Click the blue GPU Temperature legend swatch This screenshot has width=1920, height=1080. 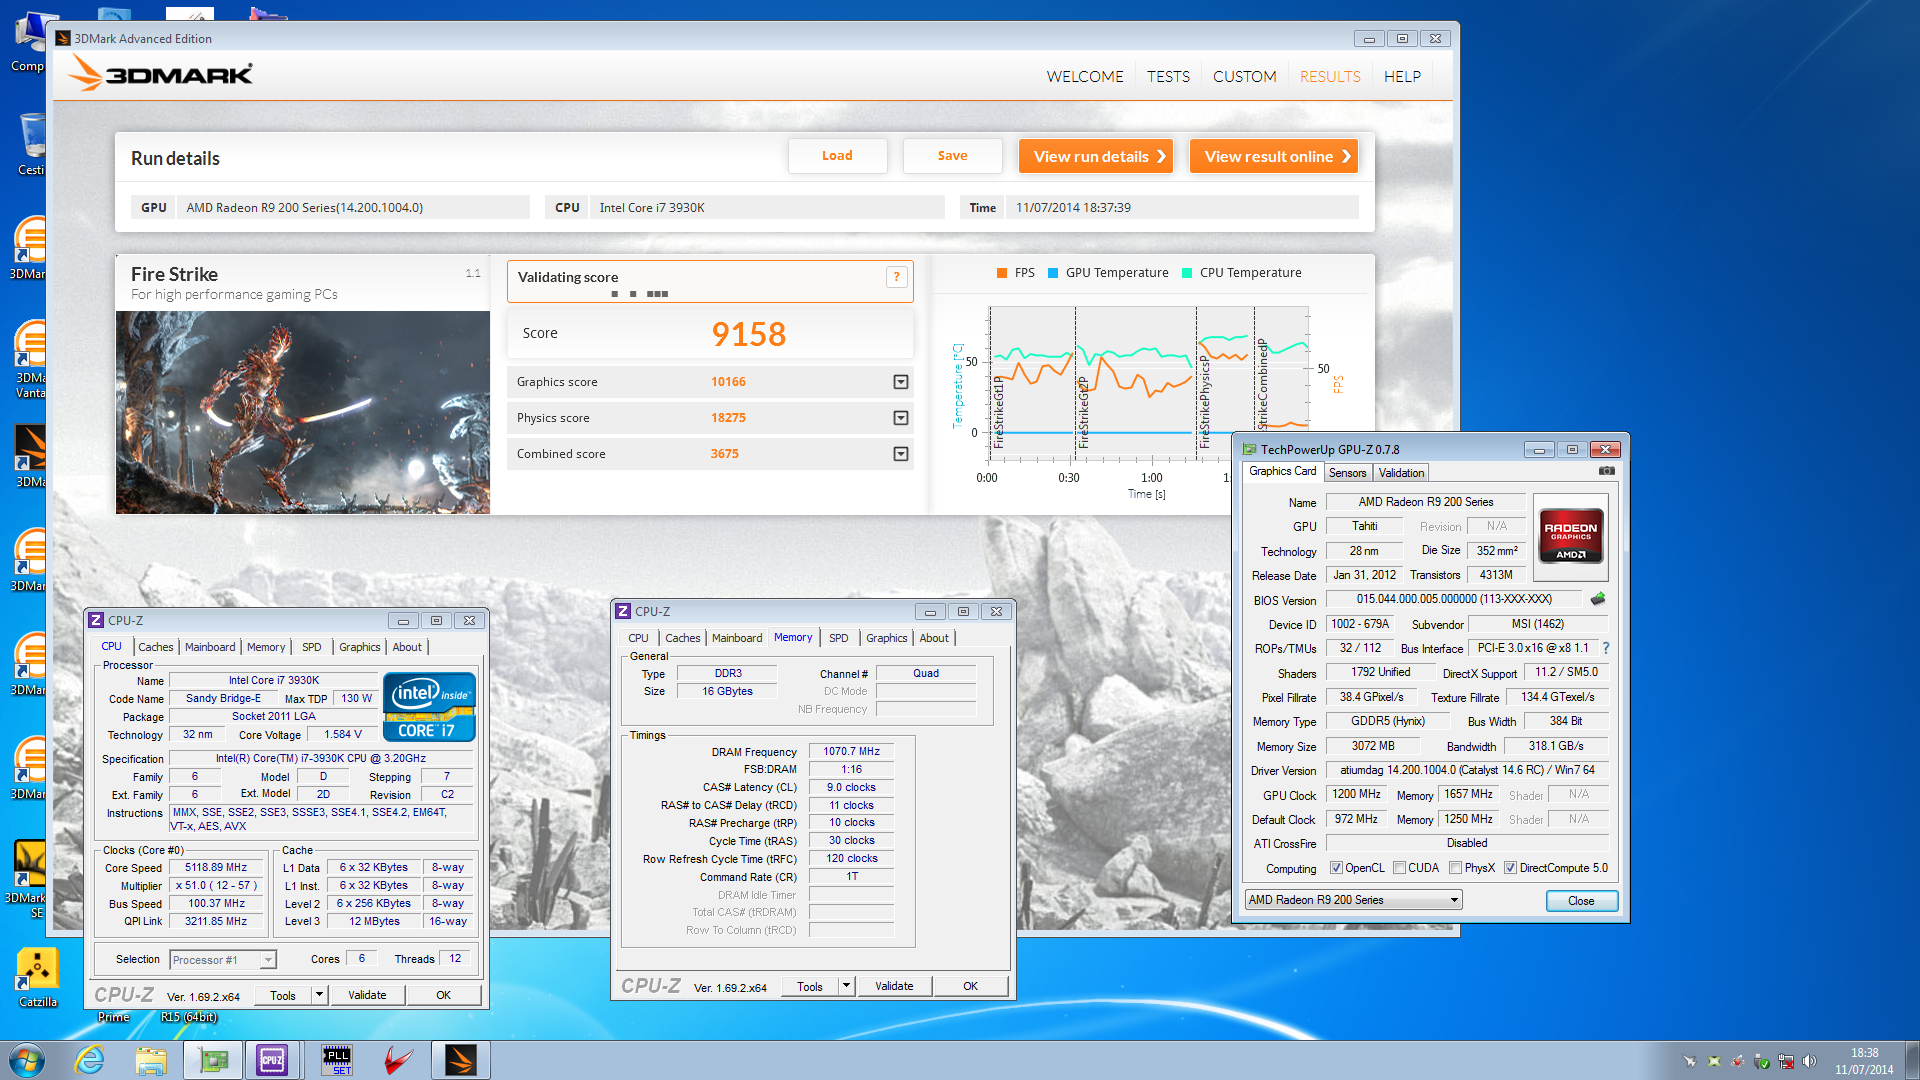[x=1053, y=273]
